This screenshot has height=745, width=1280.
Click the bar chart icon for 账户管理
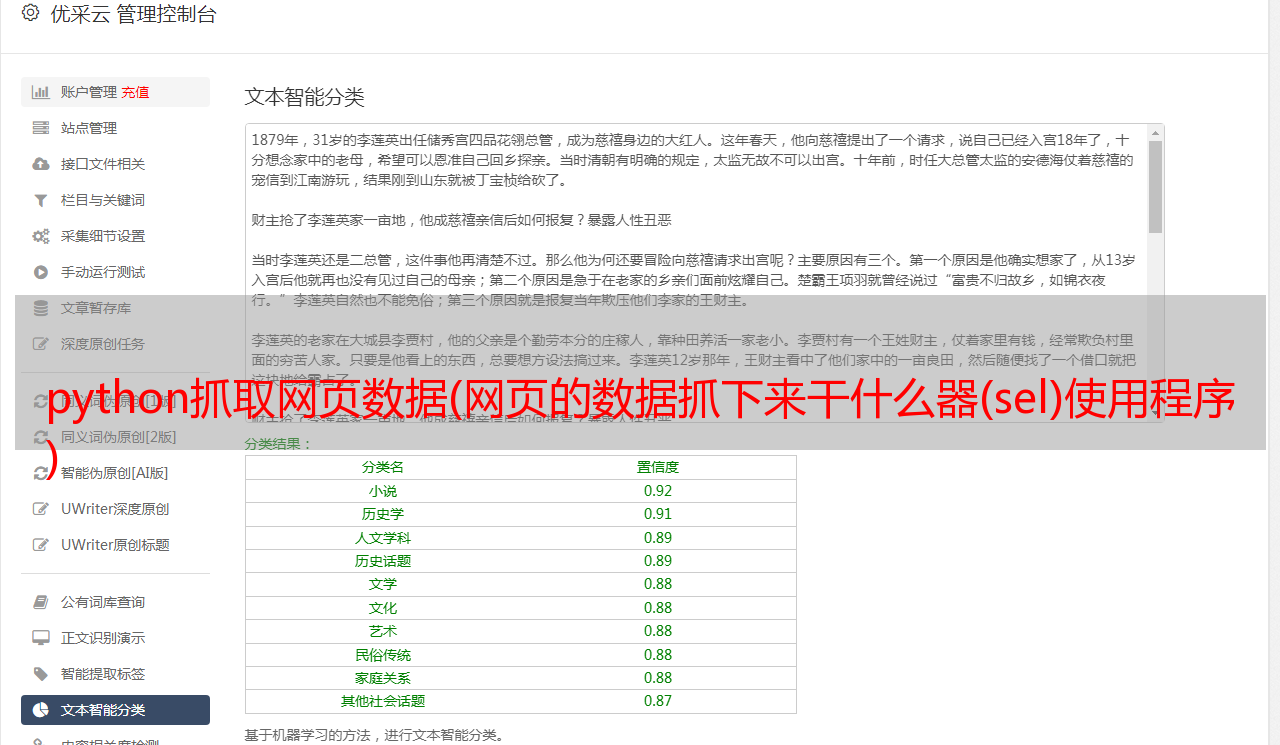[41, 92]
